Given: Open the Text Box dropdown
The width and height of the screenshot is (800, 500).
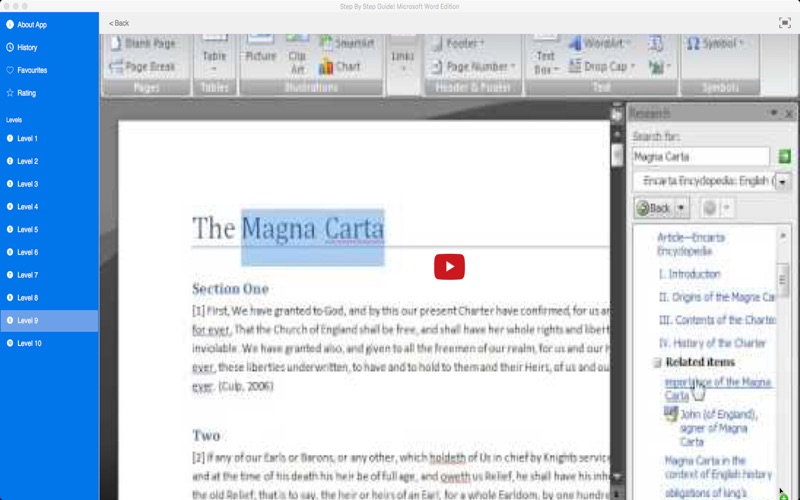Looking at the screenshot, I should 545,56.
